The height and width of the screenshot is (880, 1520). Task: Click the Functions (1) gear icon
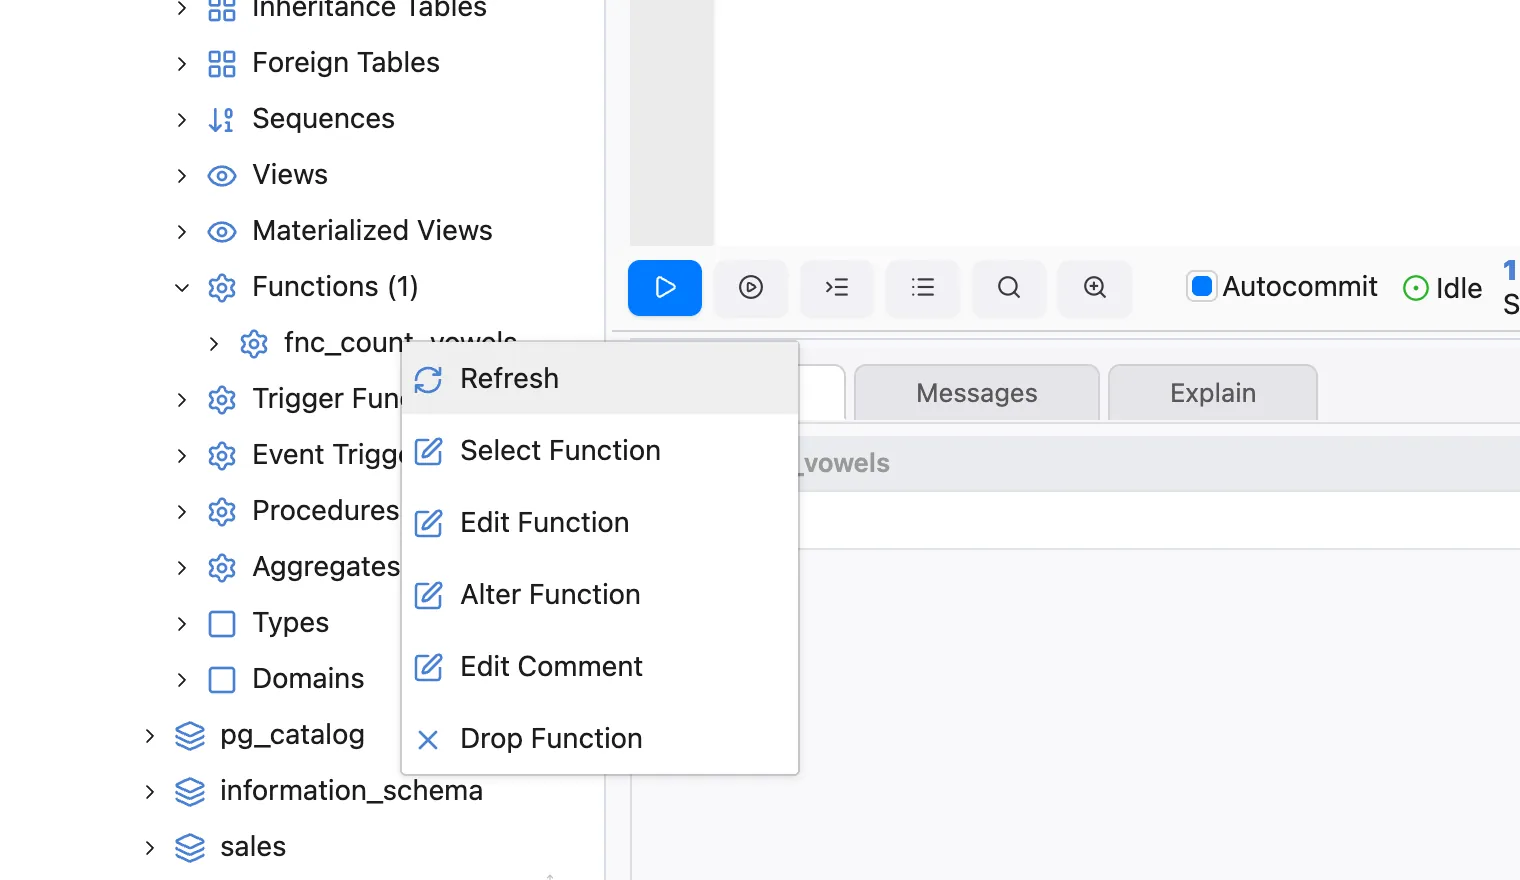coord(221,288)
